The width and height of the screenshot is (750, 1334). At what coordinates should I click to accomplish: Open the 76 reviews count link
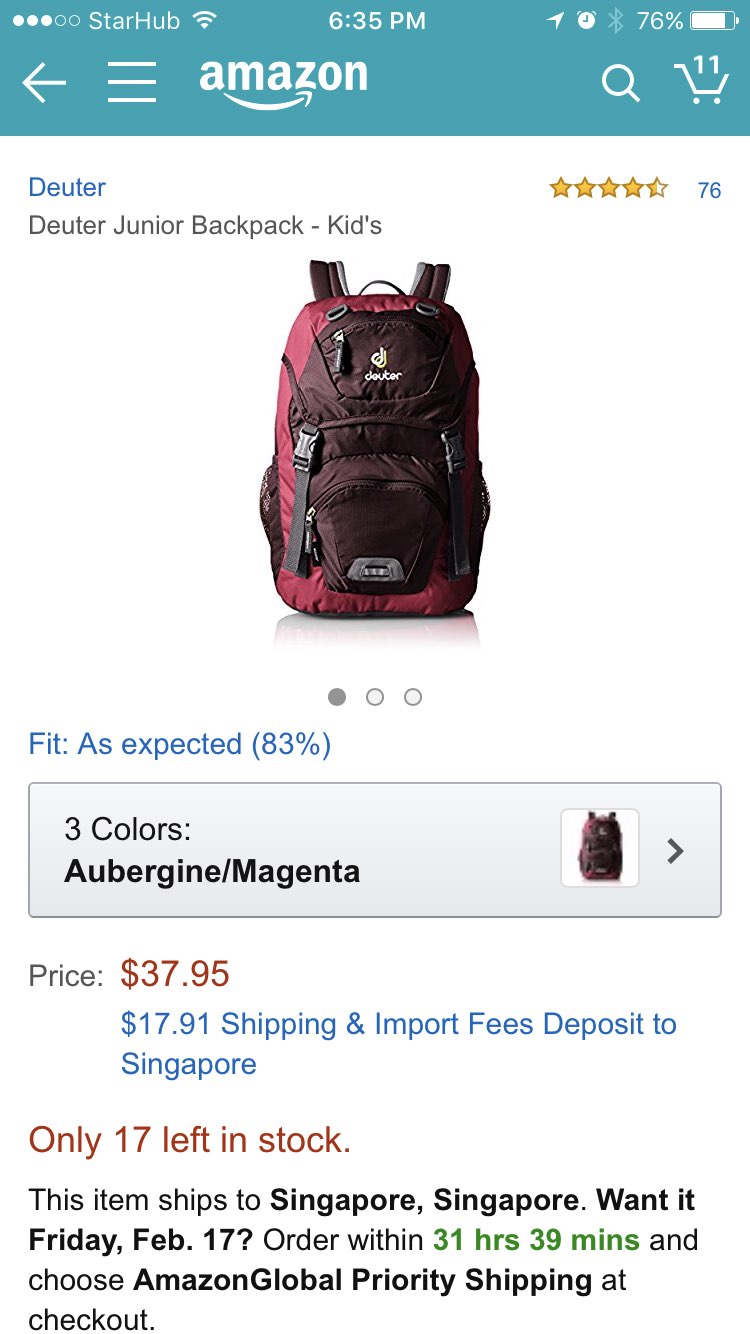[709, 190]
